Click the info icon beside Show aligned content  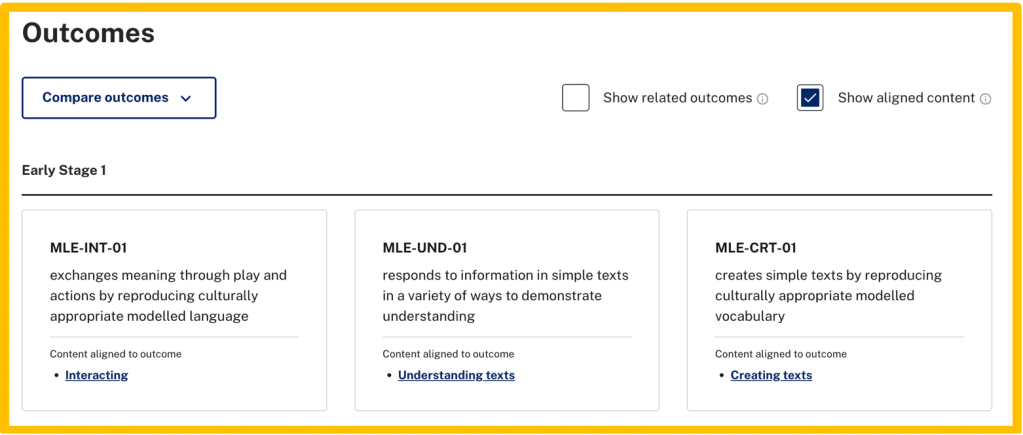985,99
